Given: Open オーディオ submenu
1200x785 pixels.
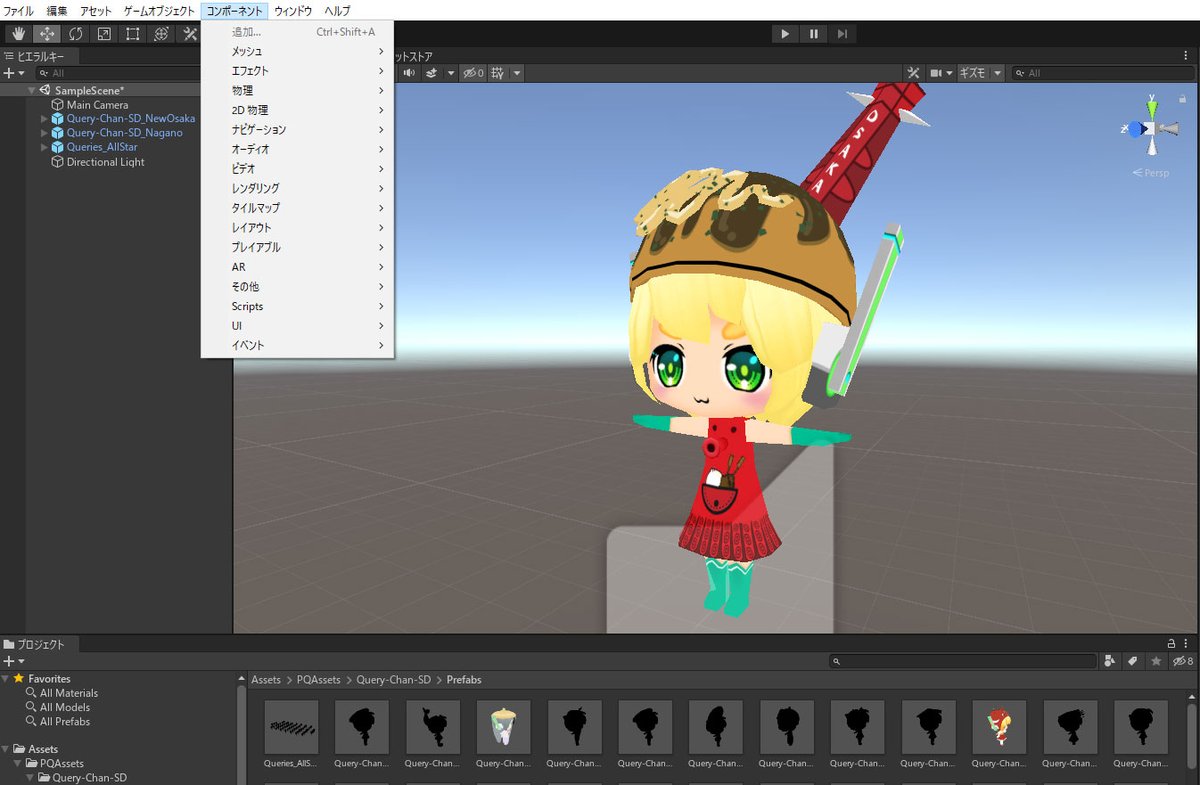Looking at the screenshot, I should click(x=297, y=149).
